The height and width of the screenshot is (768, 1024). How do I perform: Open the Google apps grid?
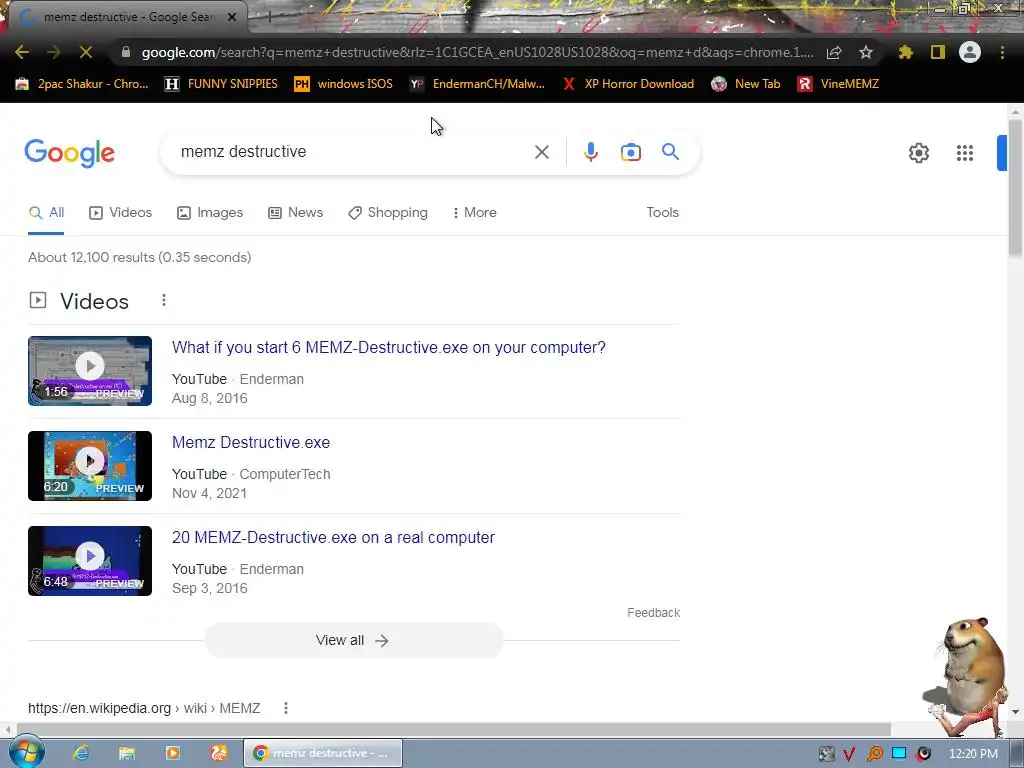point(965,153)
